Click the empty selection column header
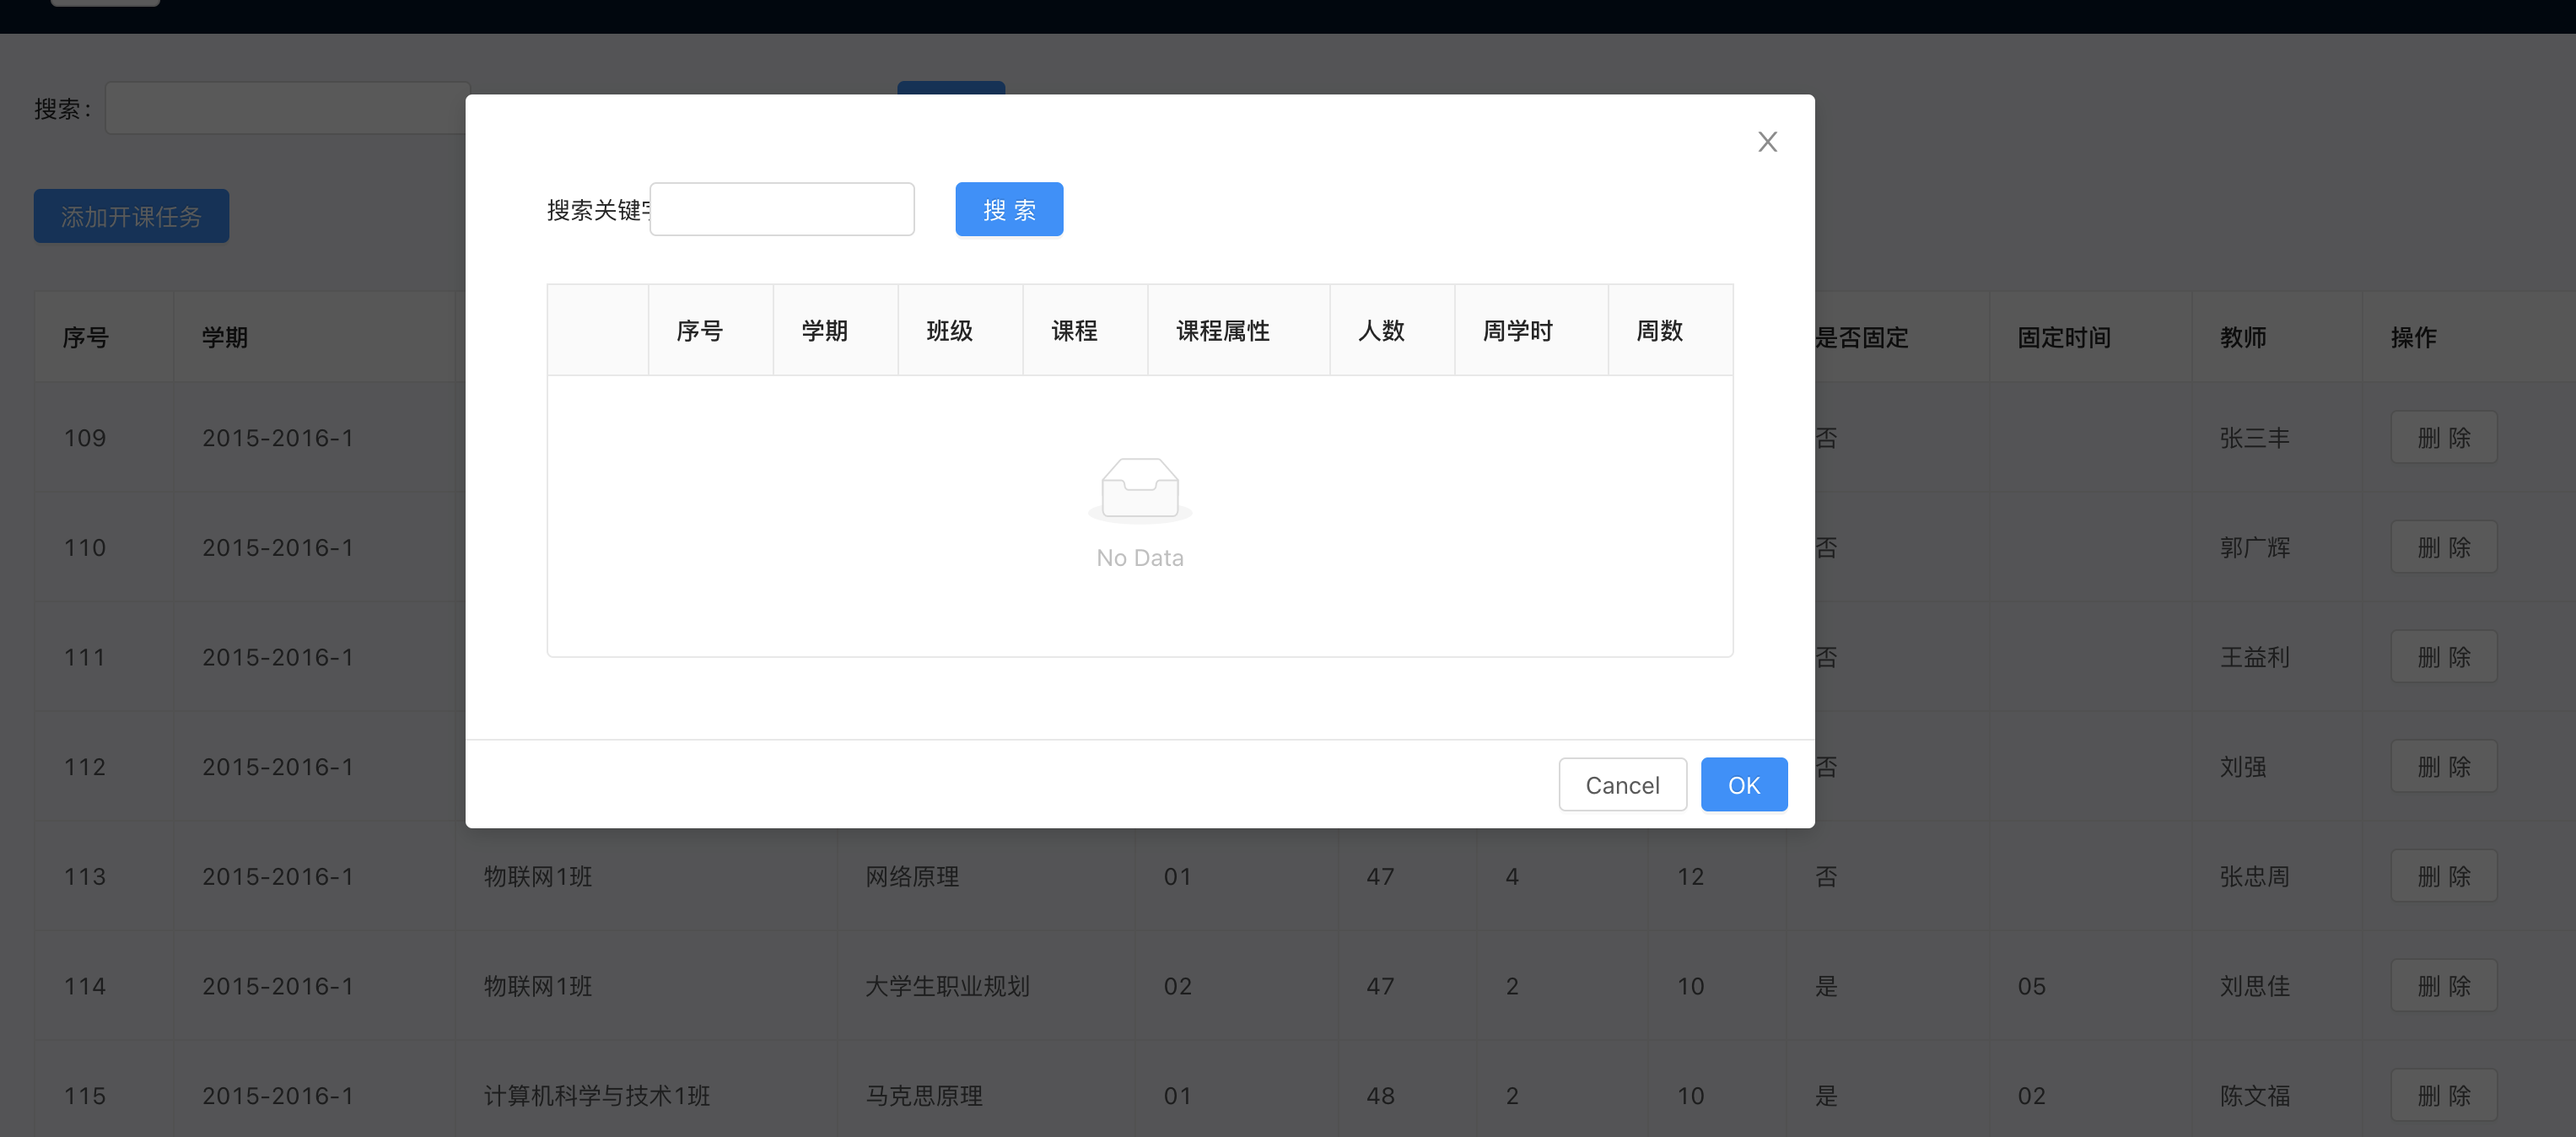 click(597, 331)
